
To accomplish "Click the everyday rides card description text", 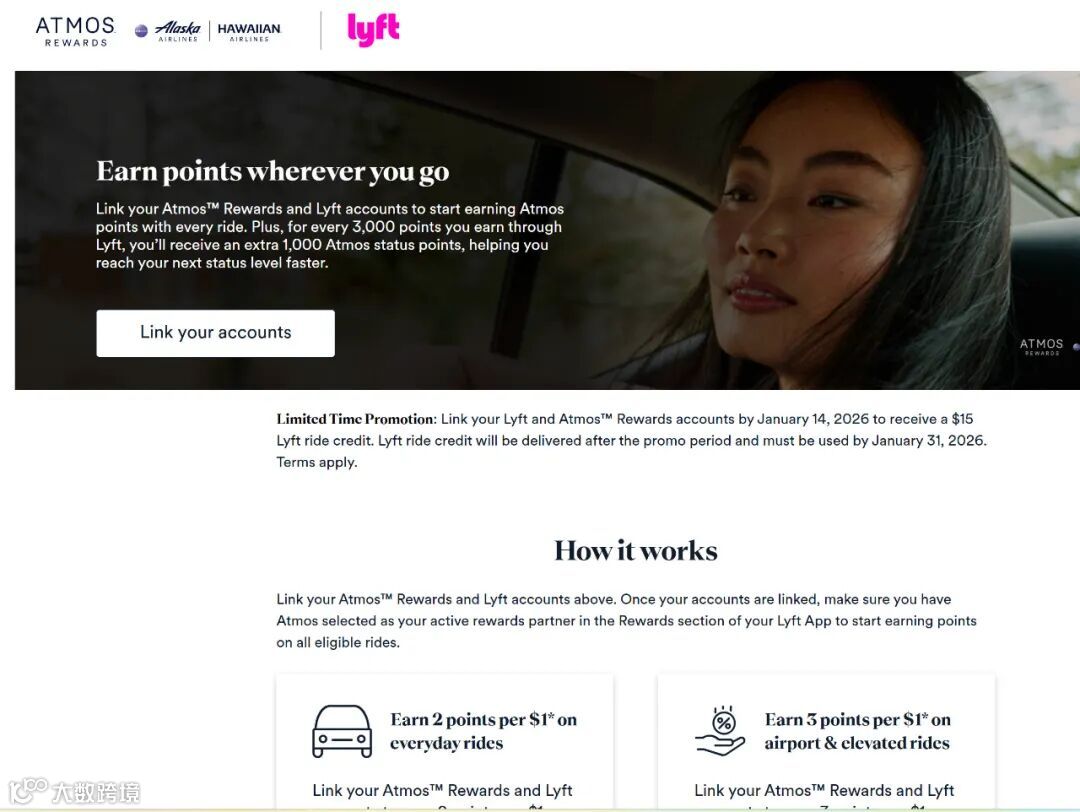I will tap(442, 797).
